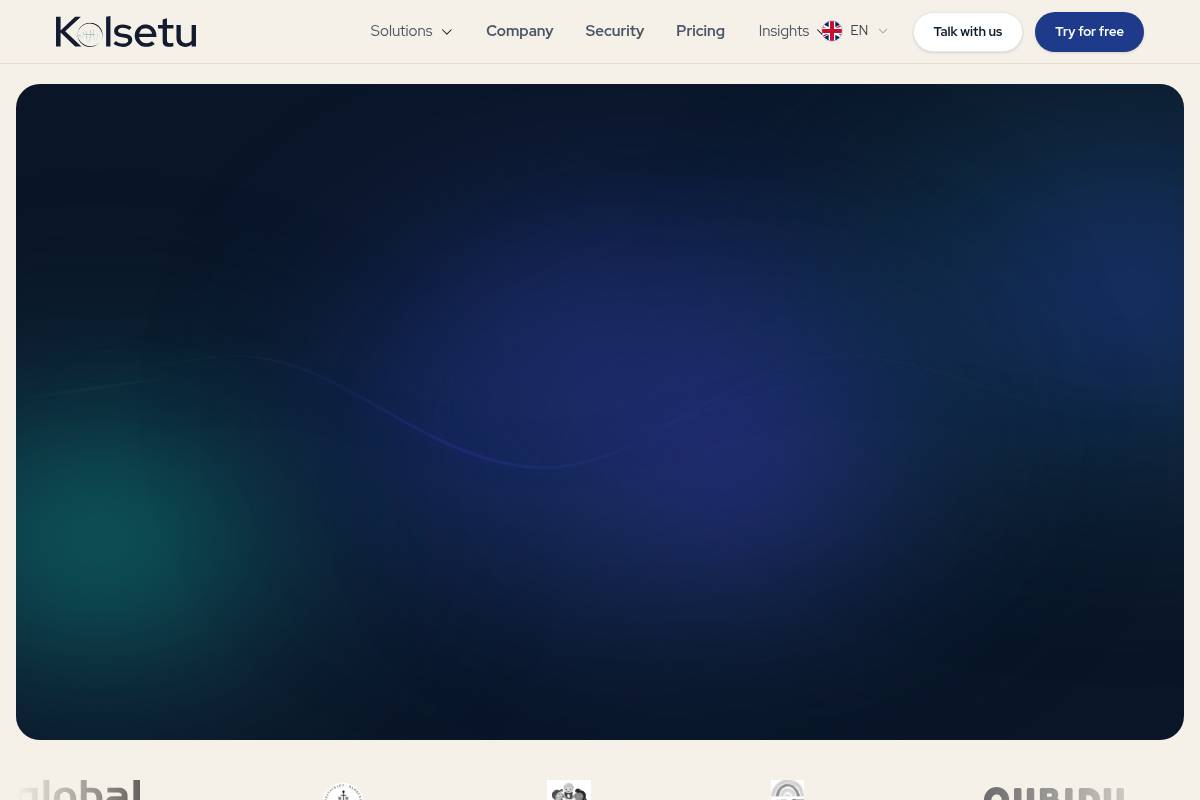Click the group photo partner thumbnail
This screenshot has width=1200, height=800.
click(x=569, y=790)
